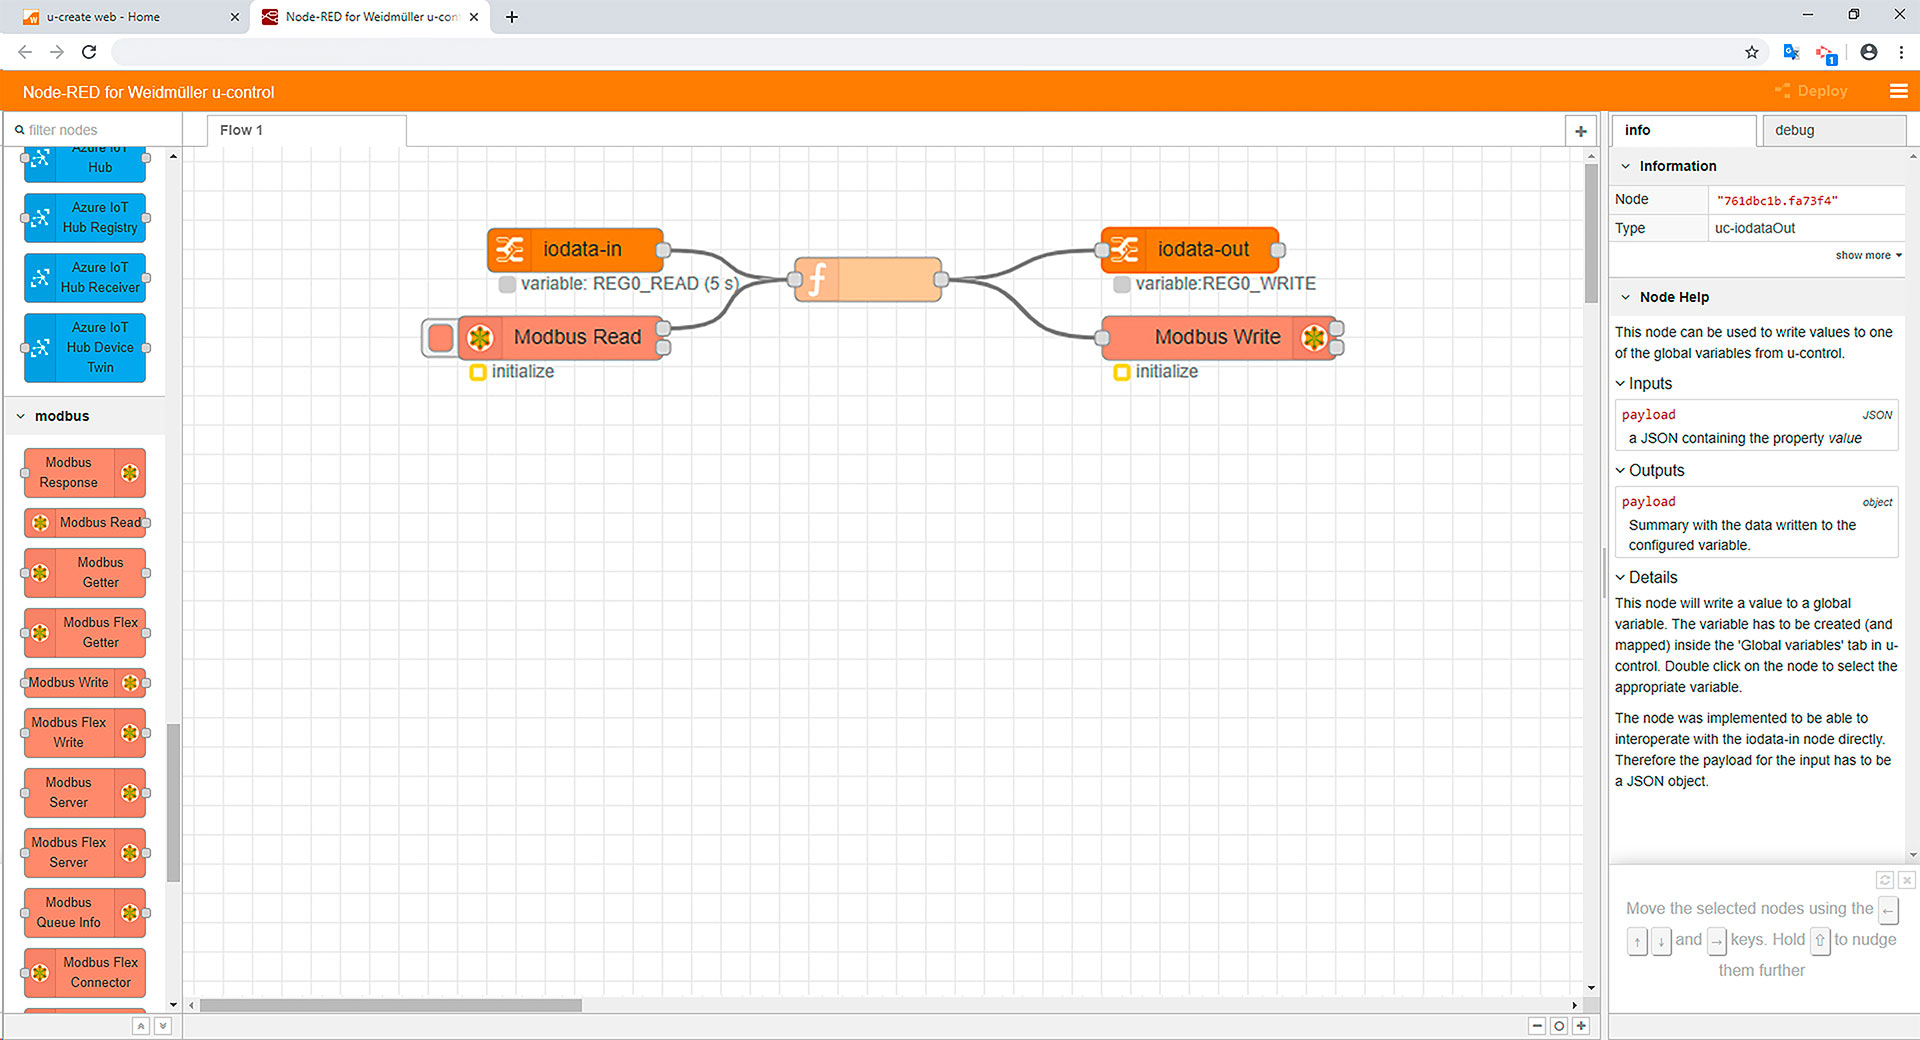Collapse the modbus palette category
Image resolution: width=1920 pixels, height=1040 pixels.
click(x=84, y=416)
